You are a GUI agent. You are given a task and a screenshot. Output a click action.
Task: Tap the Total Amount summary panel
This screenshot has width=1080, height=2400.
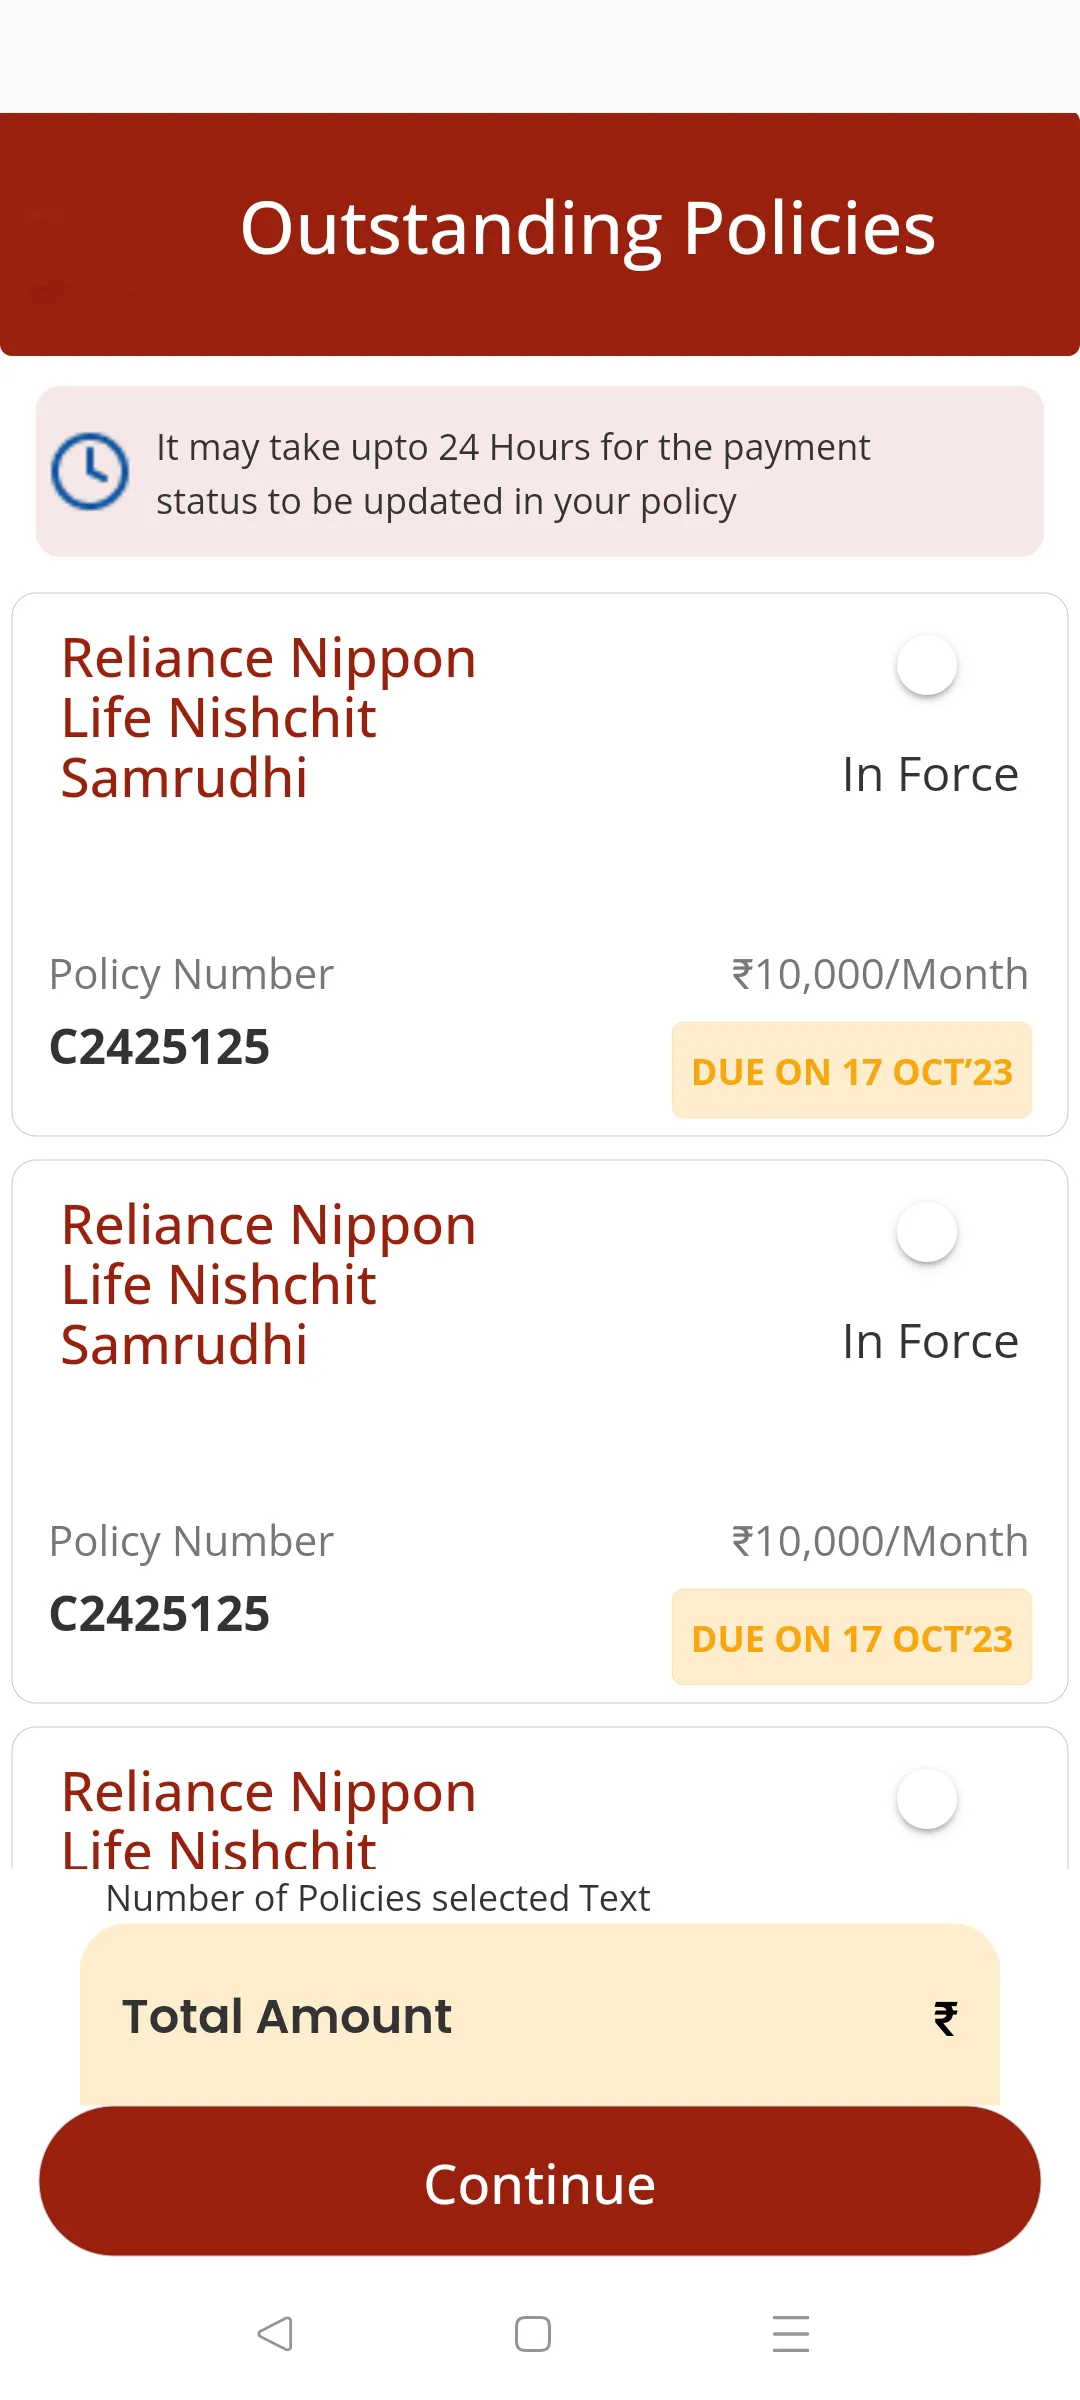click(540, 2016)
